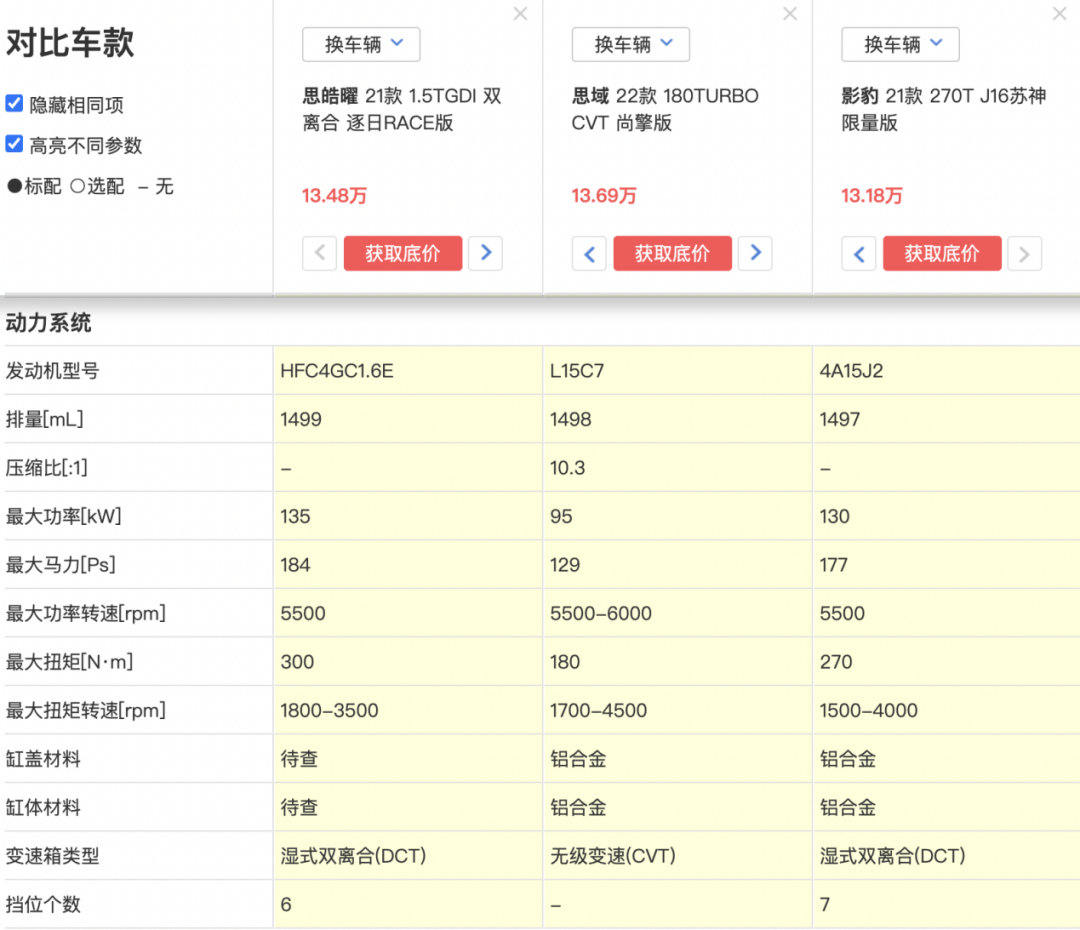Remove the 思皓曜 car via its X icon
This screenshot has height=930, width=1080.
[520, 14]
